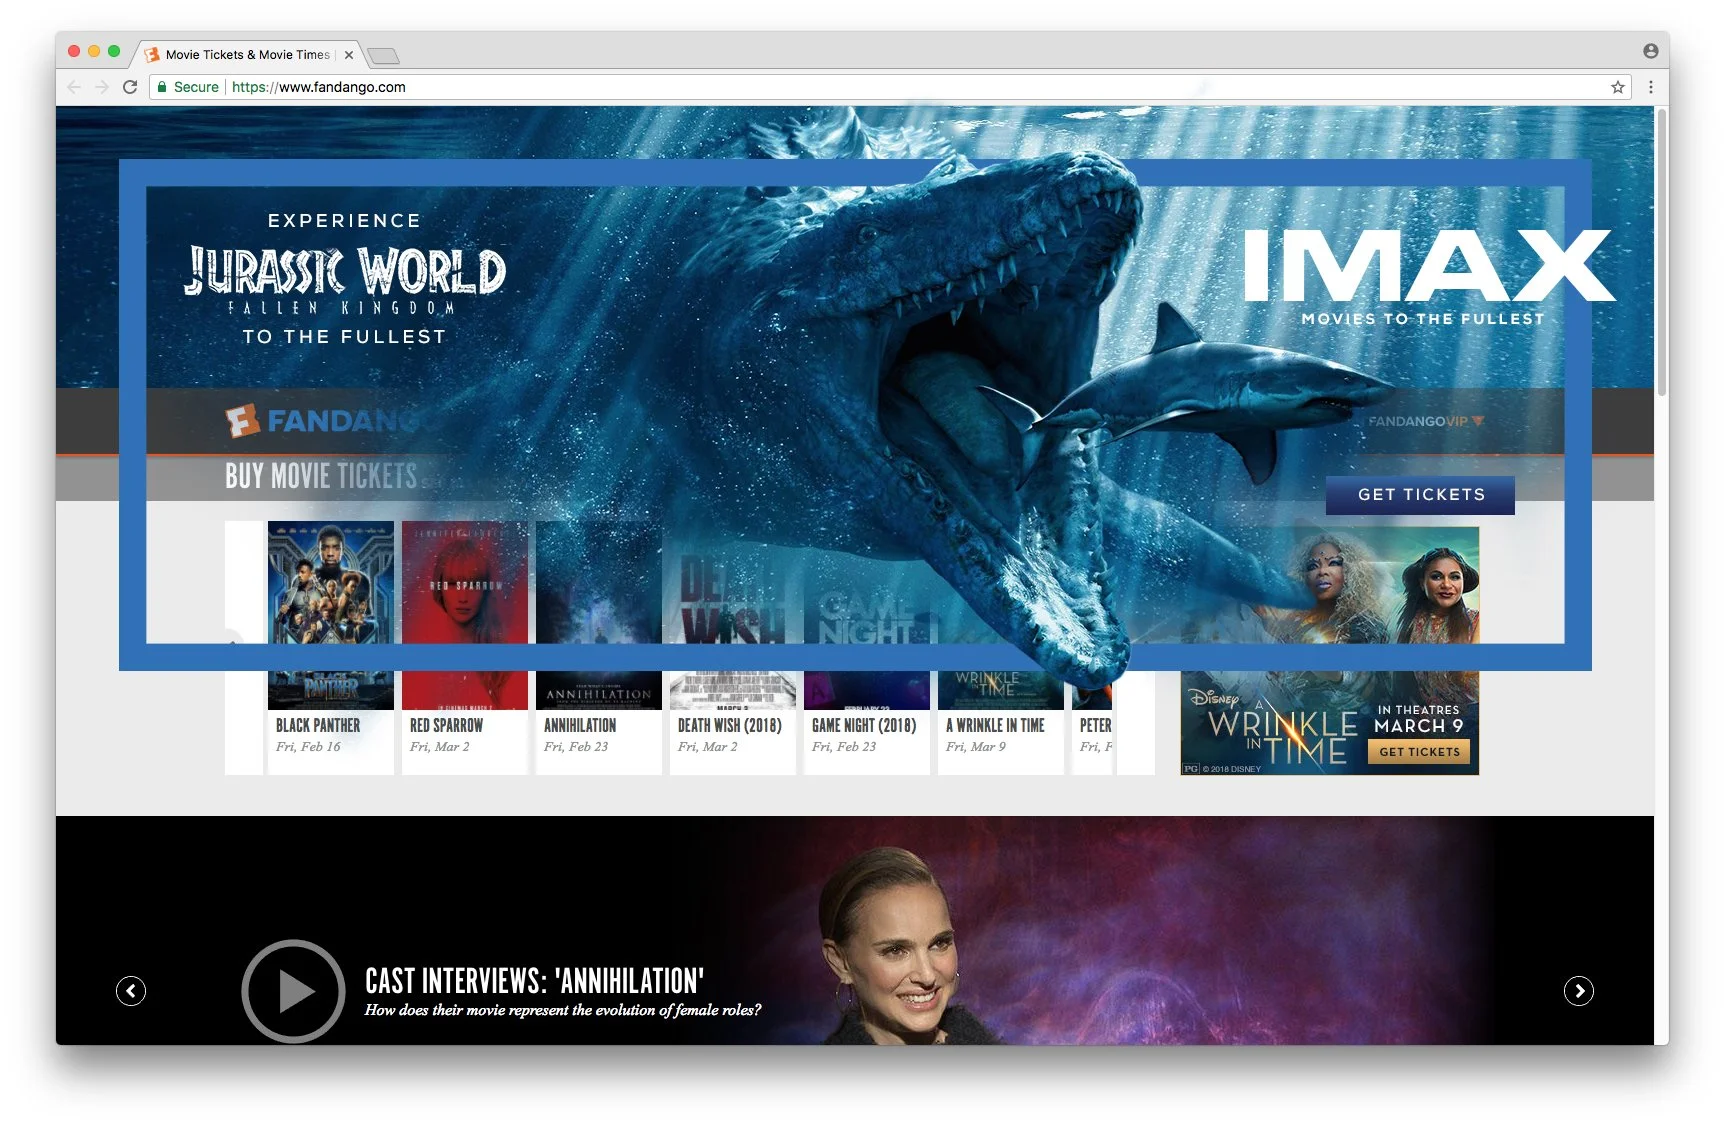Show the next featured video slide
This screenshot has width=1725, height=1125.
pos(1579,991)
